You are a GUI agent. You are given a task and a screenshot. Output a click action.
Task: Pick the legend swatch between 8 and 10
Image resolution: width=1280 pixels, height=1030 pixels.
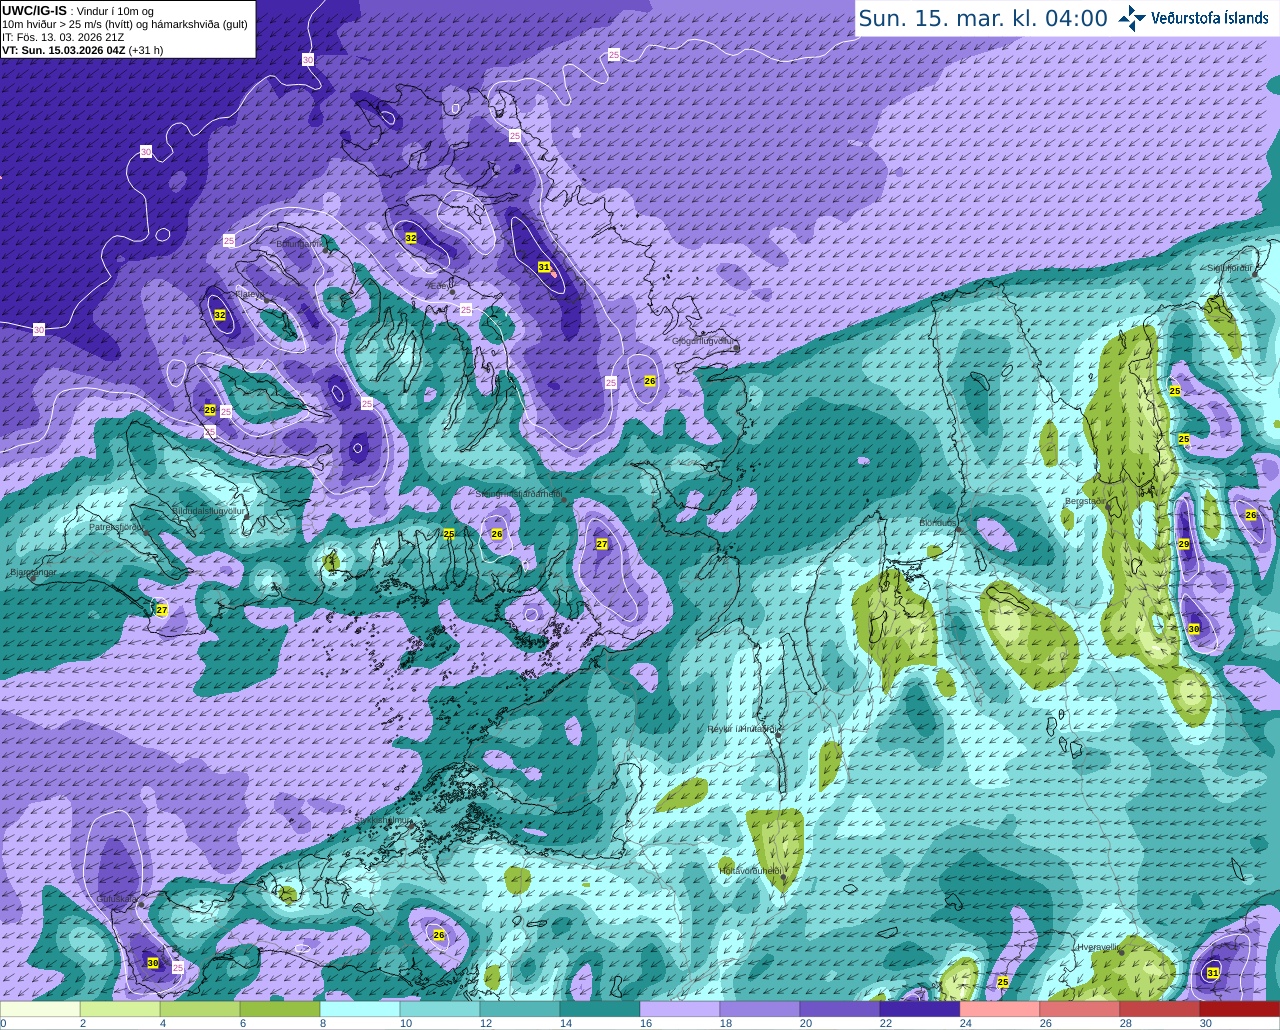(x=360, y=1009)
